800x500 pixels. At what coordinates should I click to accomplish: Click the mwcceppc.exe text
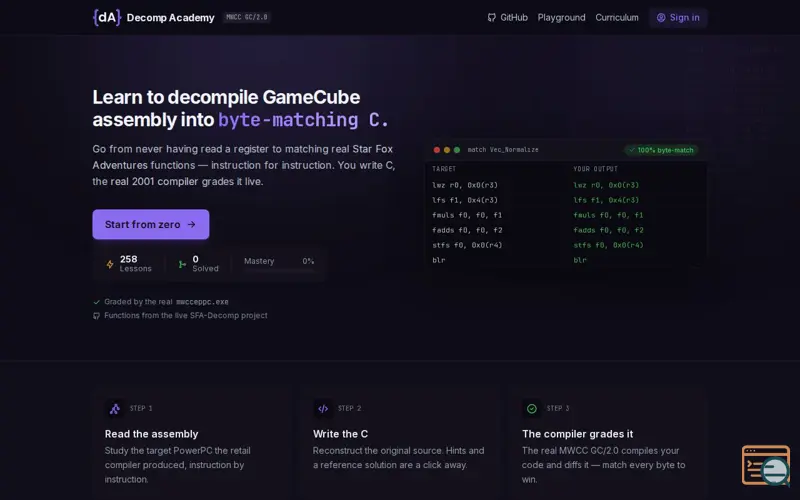click(202, 302)
